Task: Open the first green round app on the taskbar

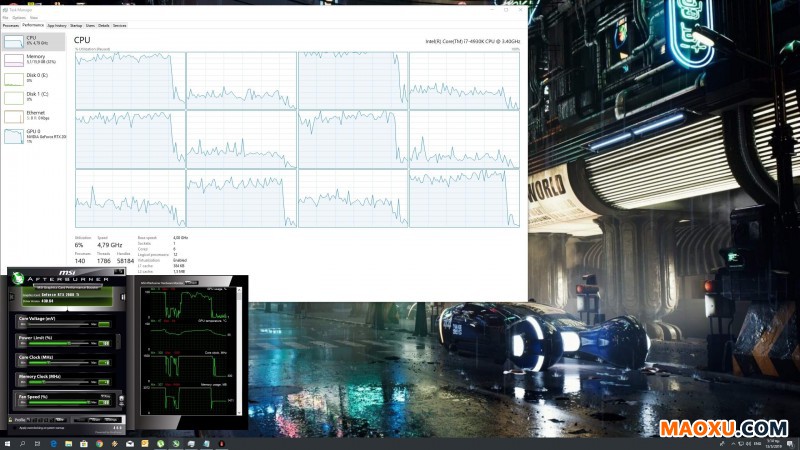Action: point(161,444)
